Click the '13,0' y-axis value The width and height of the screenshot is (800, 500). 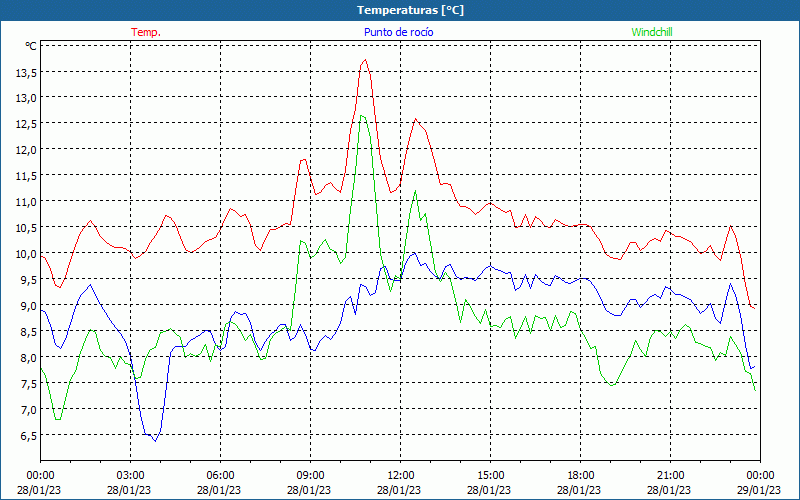click(26, 98)
